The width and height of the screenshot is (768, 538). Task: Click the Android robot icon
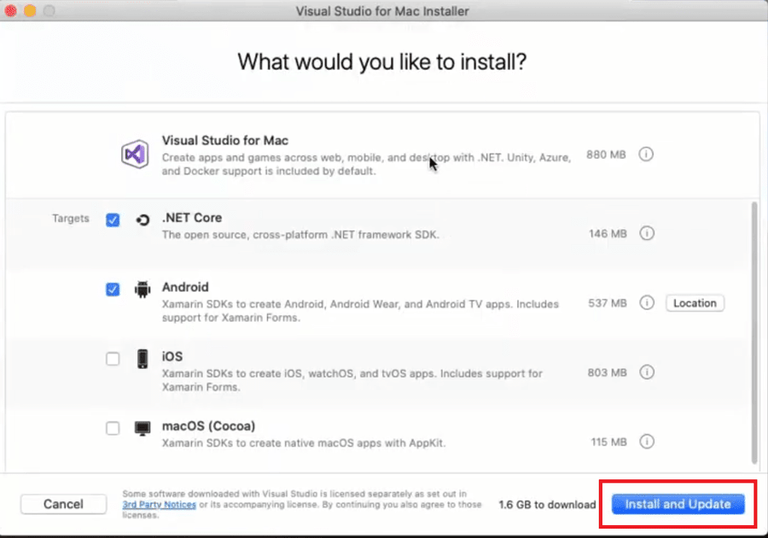(142, 289)
